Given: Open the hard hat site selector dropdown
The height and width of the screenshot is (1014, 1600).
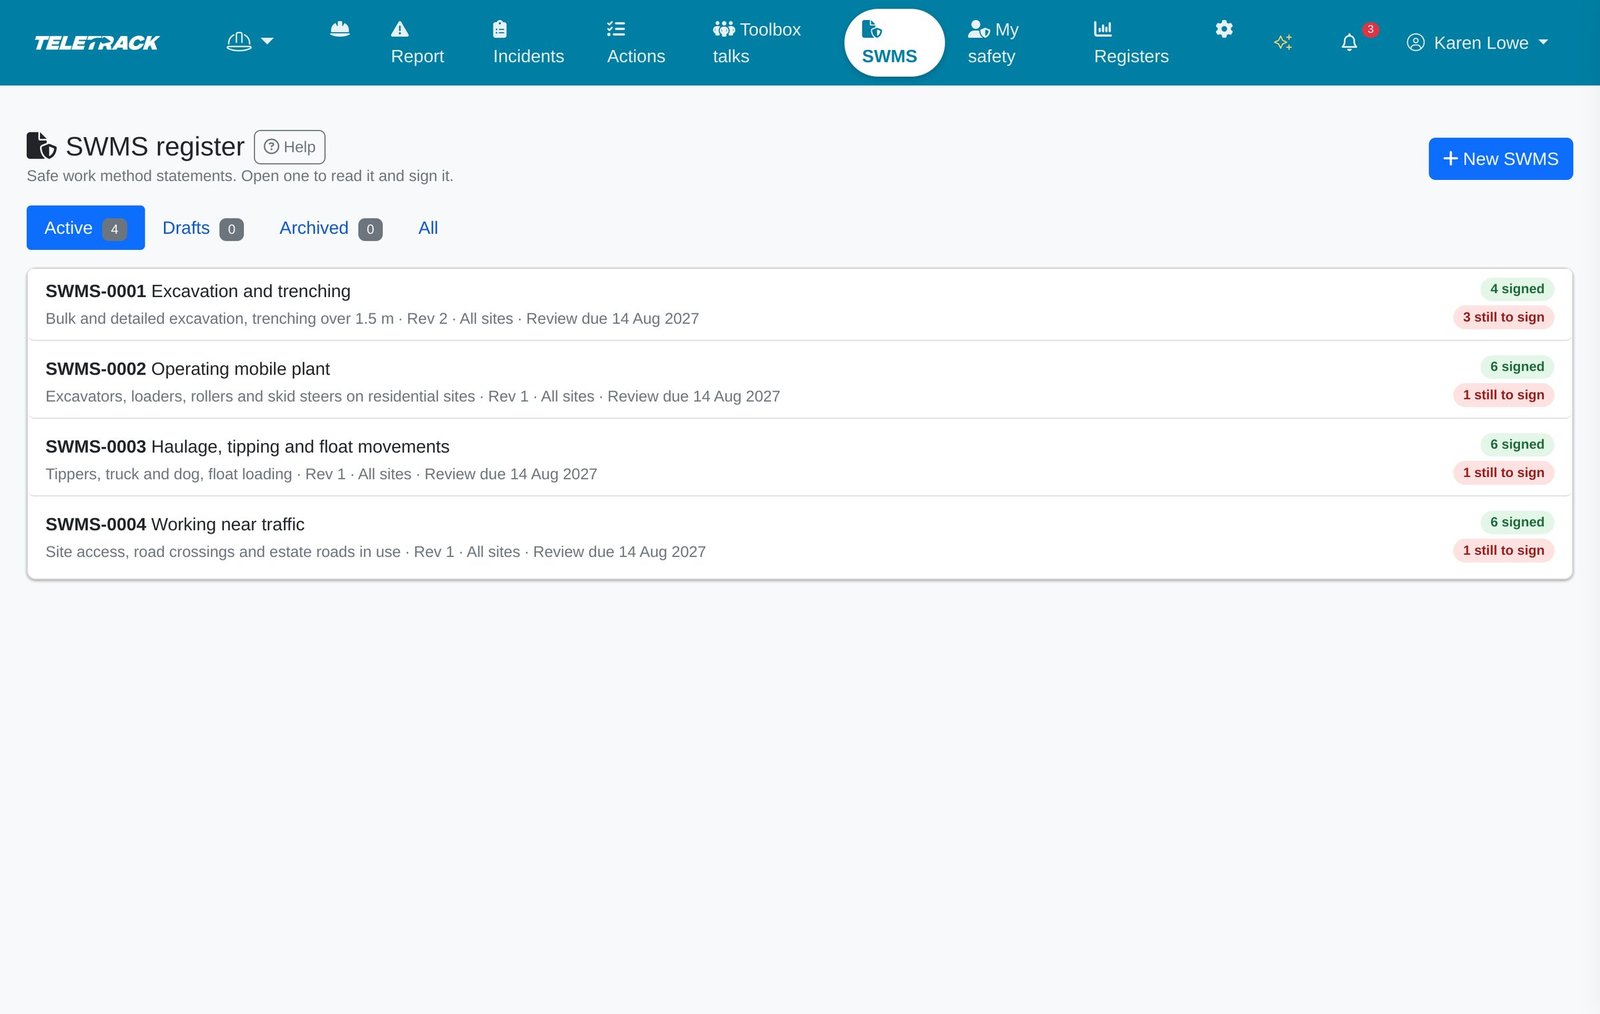Looking at the screenshot, I should pos(250,42).
